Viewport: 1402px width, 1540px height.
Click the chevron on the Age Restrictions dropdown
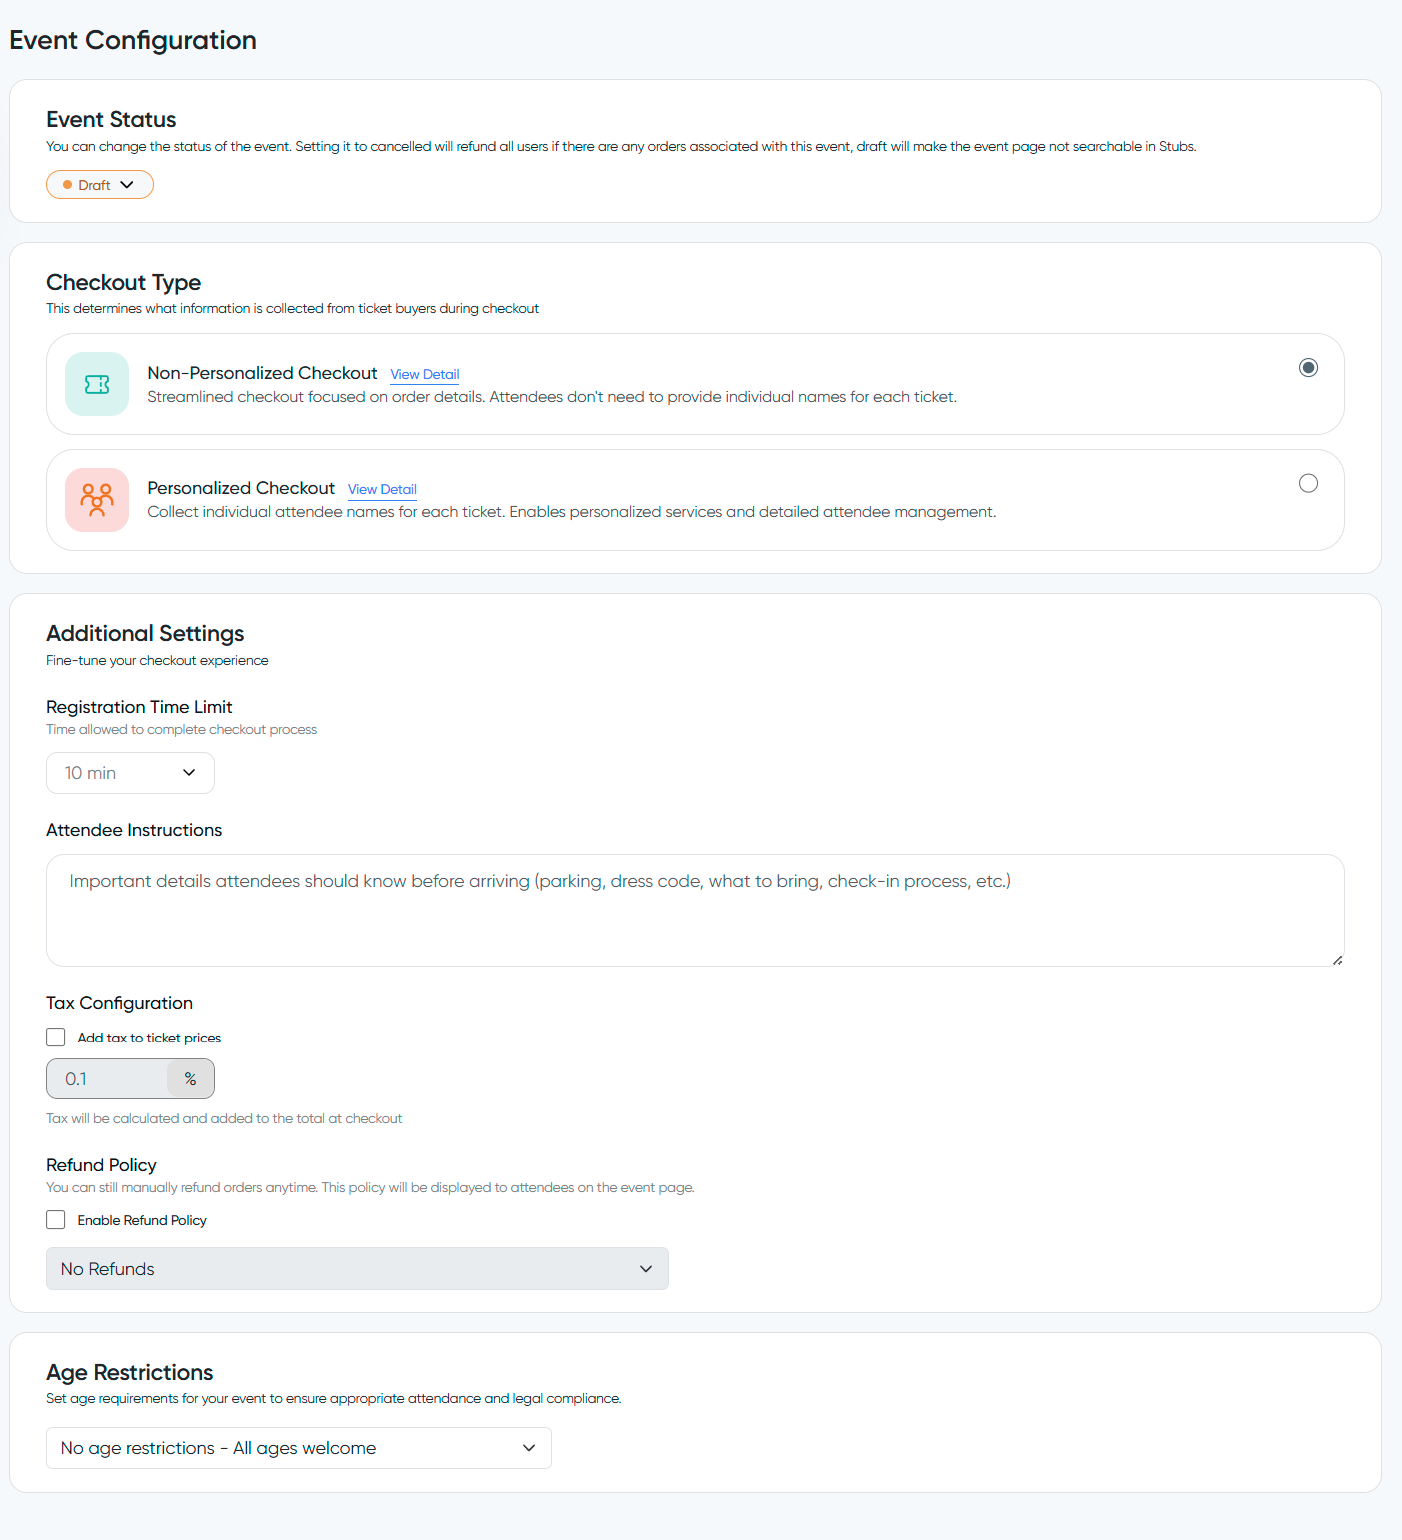(x=529, y=1447)
